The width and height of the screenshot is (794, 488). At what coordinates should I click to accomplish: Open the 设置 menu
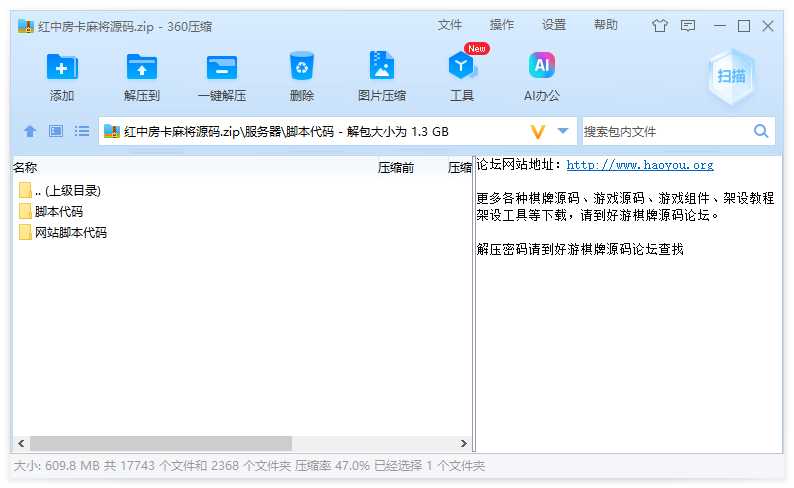(554, 25)
